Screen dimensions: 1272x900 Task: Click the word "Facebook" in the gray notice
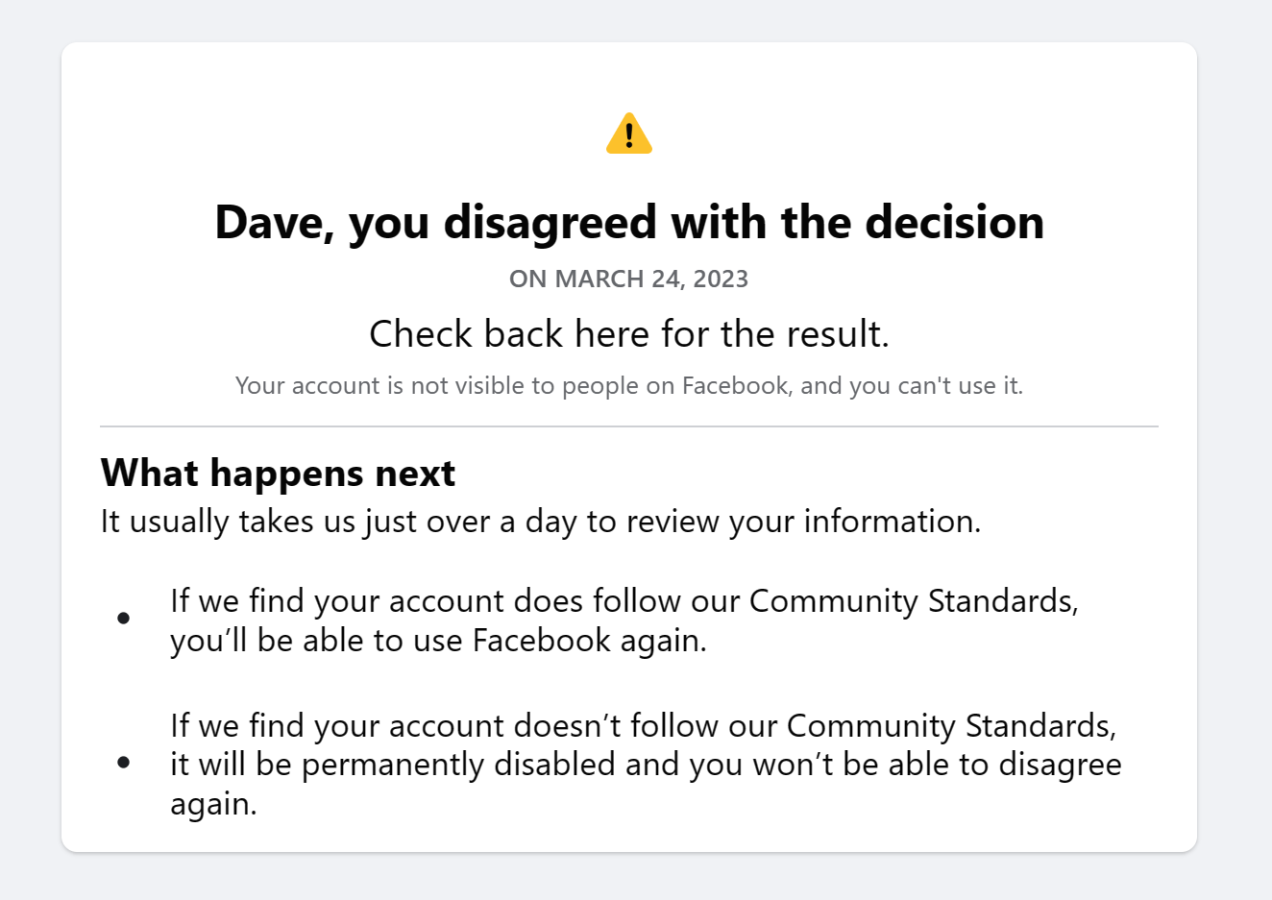click(x=735, y=385)
